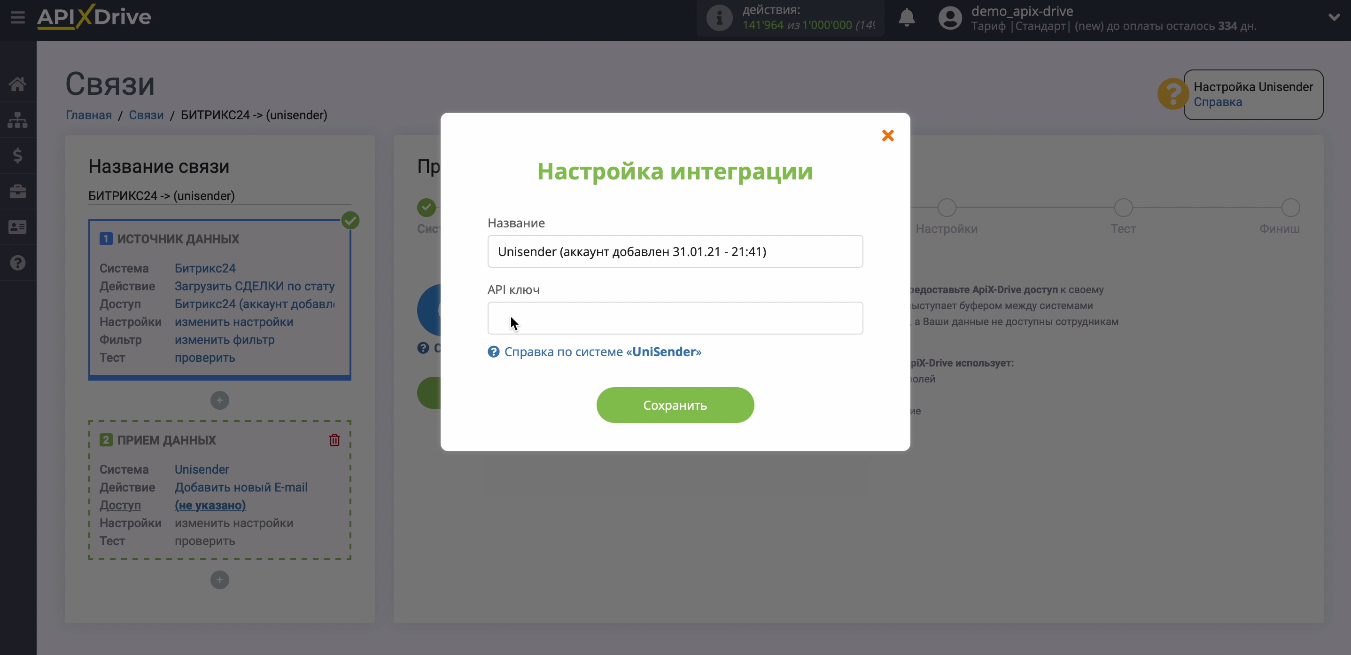The image size is (1351, 655).
Task: Open the notifications bell
Action: (907, 17)
